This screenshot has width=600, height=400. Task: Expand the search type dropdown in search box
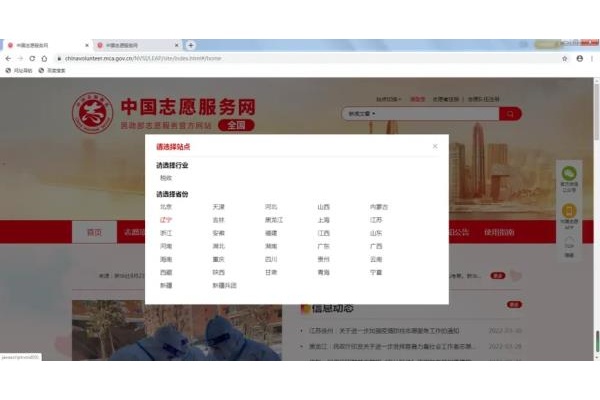pyautogui.click(x=362, y=114)
